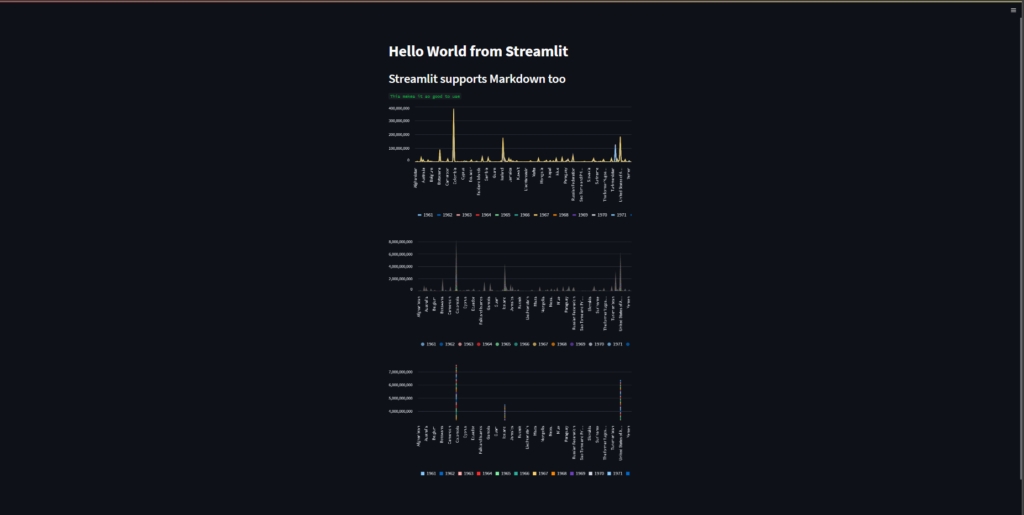Select 1963 circle in area chart legend
This screenshot has height=515, width=1024.
460,344
